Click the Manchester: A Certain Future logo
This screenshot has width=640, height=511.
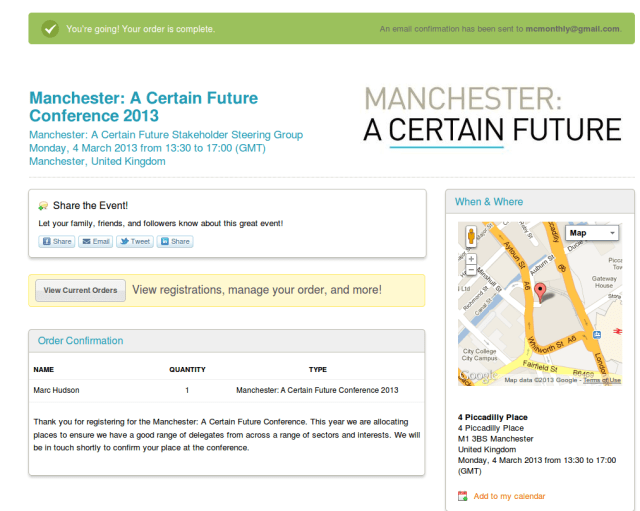[492, 115]
